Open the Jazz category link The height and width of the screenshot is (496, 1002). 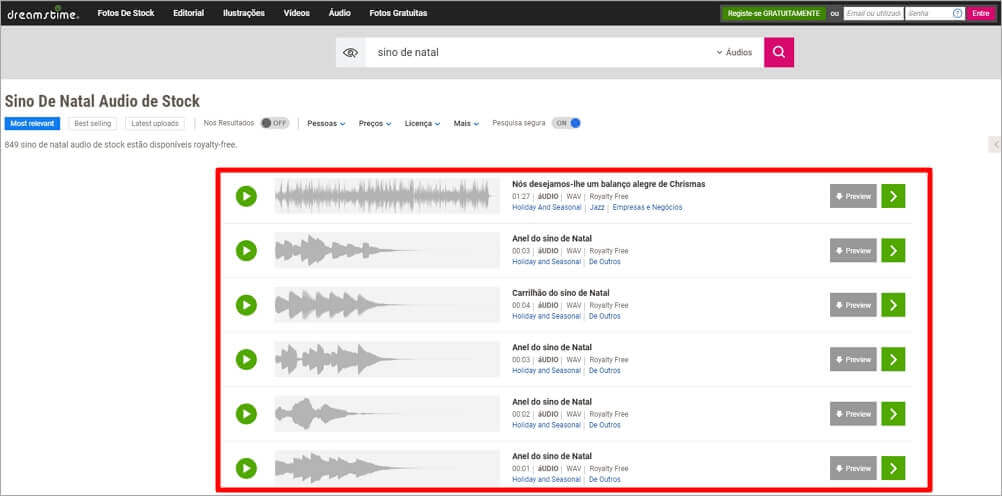click(597, 207)
